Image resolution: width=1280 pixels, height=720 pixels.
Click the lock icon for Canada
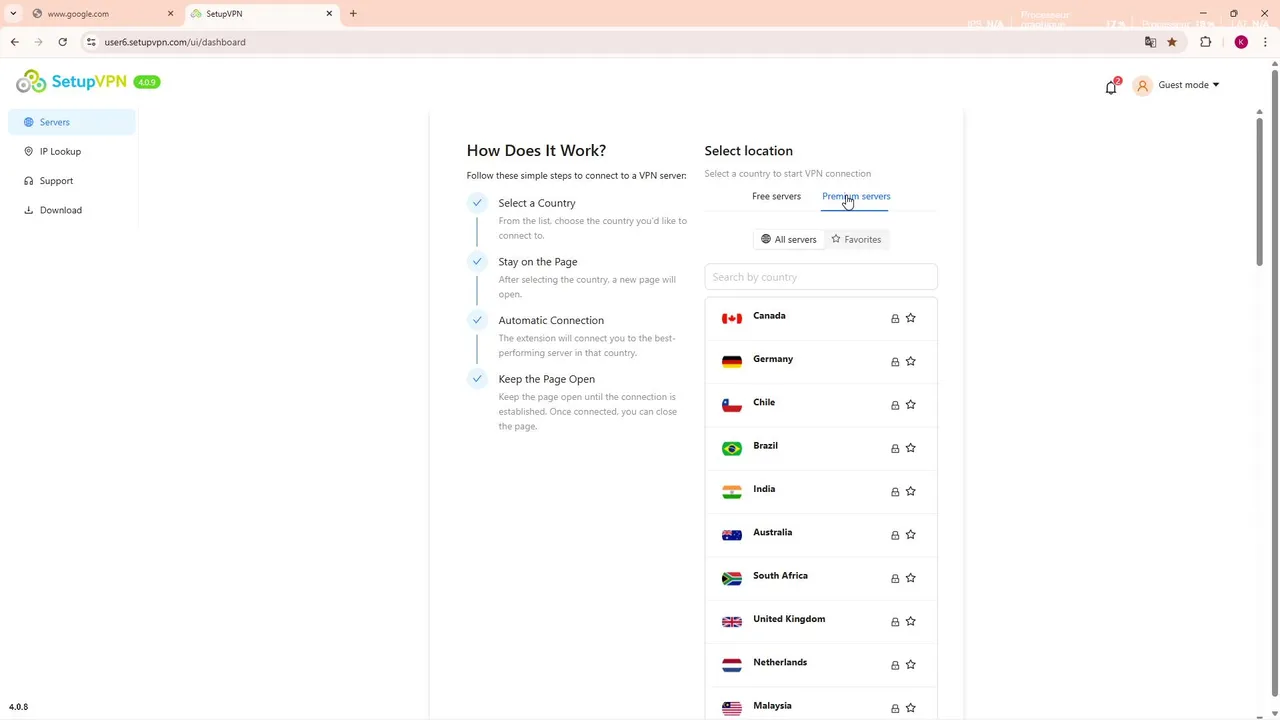[895, 318]
